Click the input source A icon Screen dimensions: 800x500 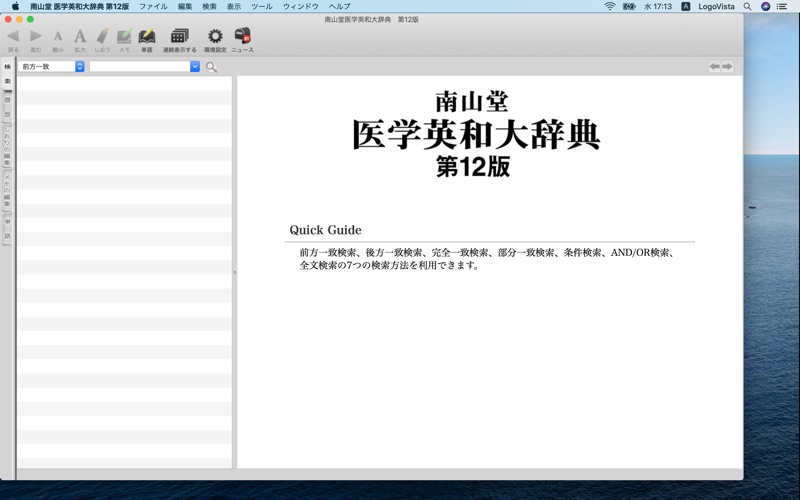[686, 7]
